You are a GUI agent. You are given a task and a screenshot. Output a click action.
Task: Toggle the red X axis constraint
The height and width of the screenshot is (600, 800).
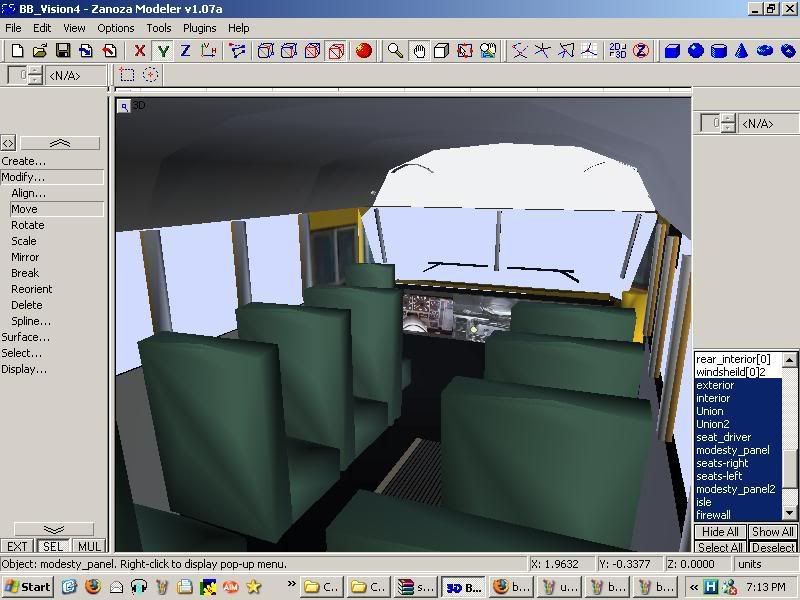[x=139, y=51]
